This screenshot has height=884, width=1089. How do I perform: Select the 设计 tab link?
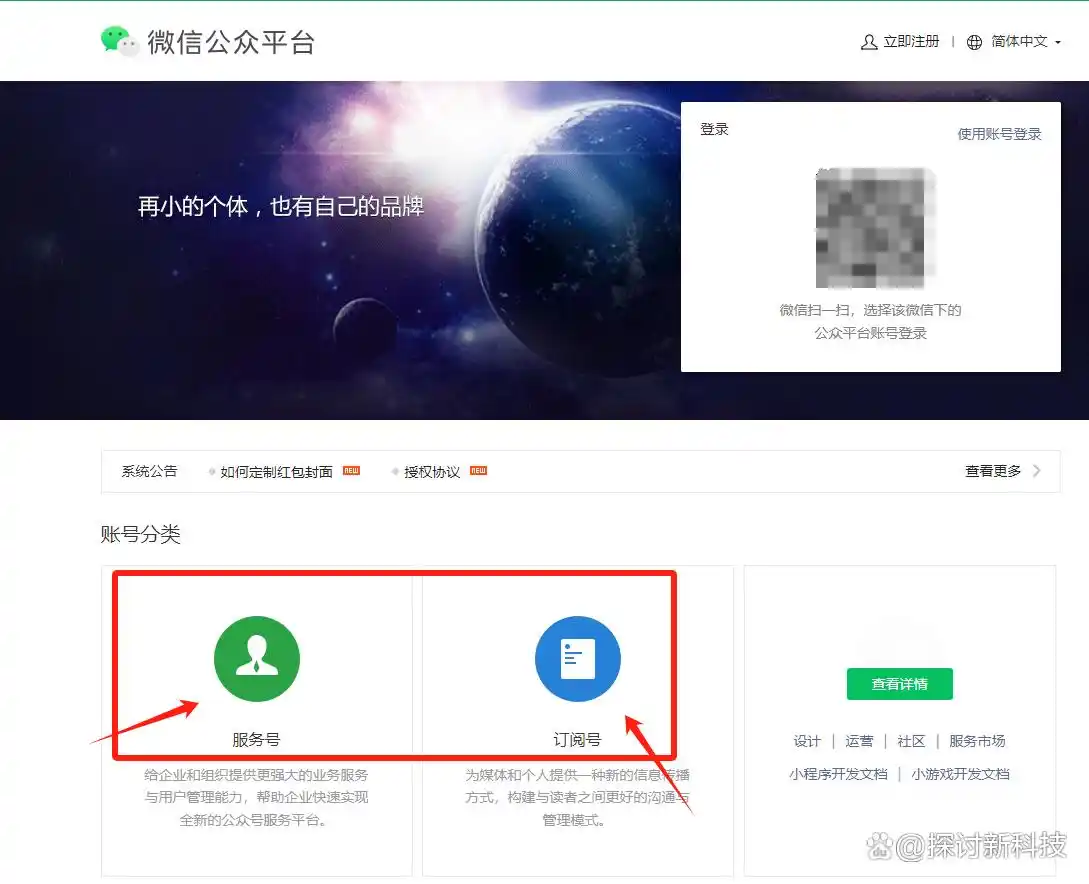coord(807,741)
